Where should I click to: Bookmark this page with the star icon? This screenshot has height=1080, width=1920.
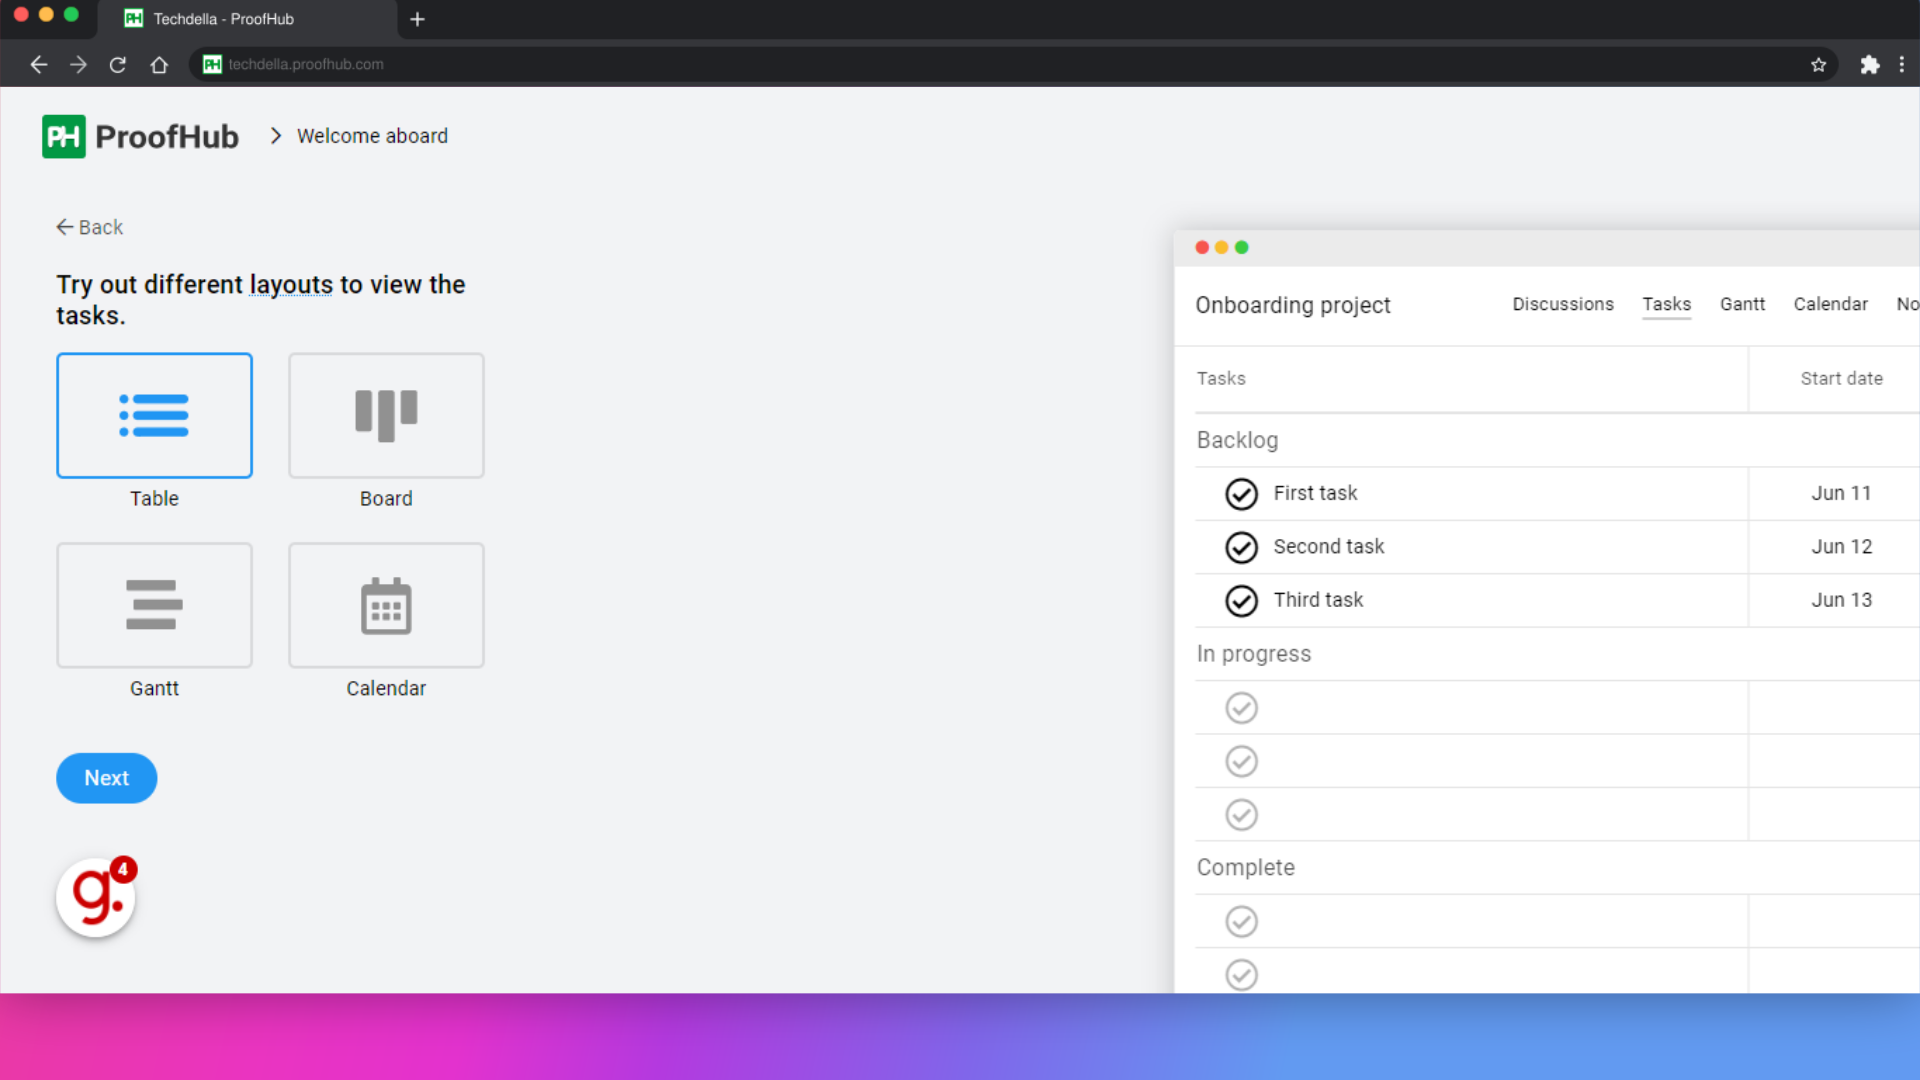1818,65
